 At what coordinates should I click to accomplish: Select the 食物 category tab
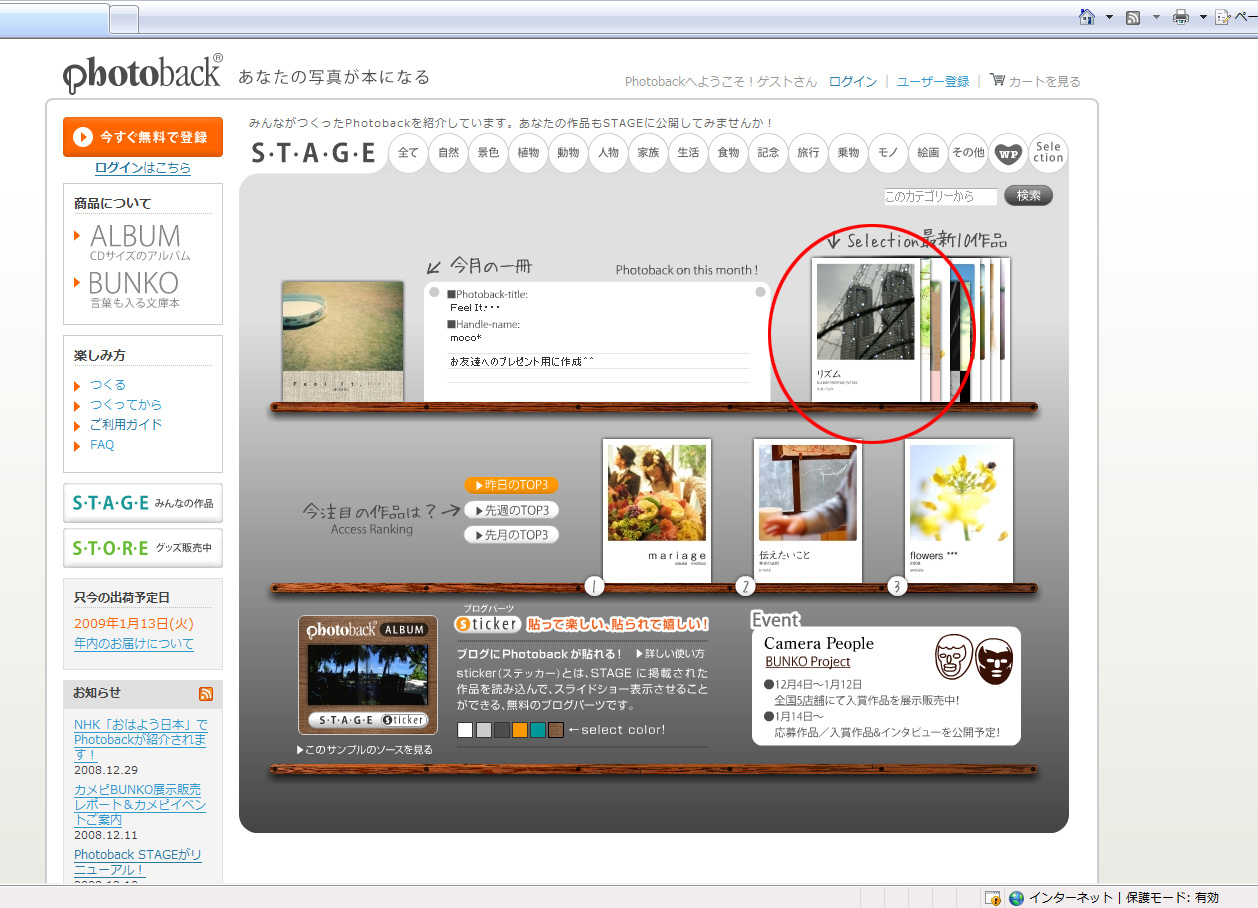[728, 153]
